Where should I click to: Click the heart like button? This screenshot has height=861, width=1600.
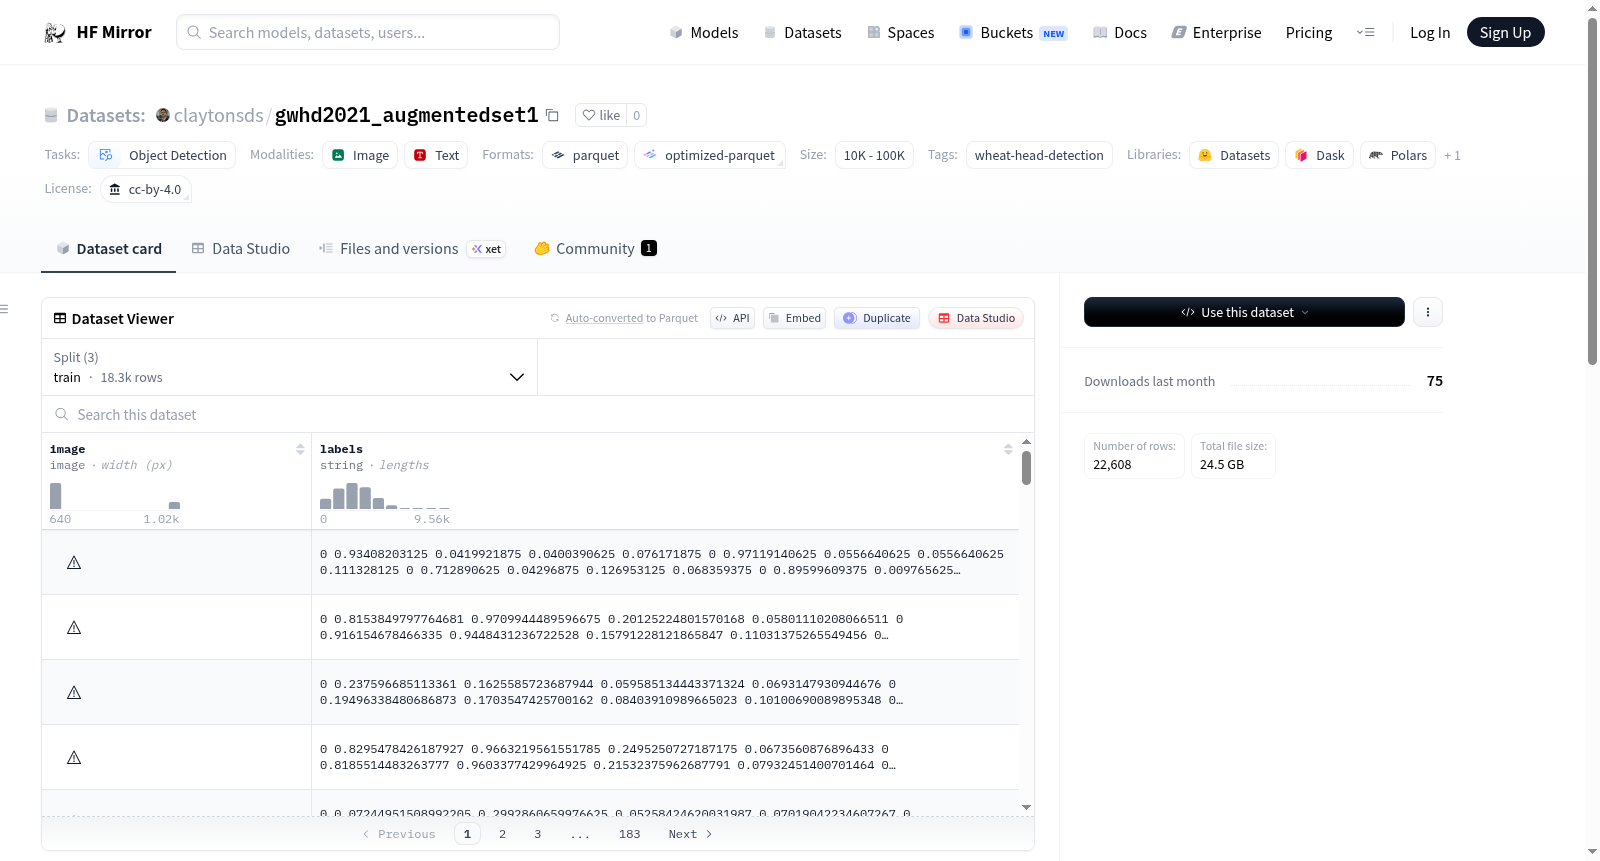[601, 115]
